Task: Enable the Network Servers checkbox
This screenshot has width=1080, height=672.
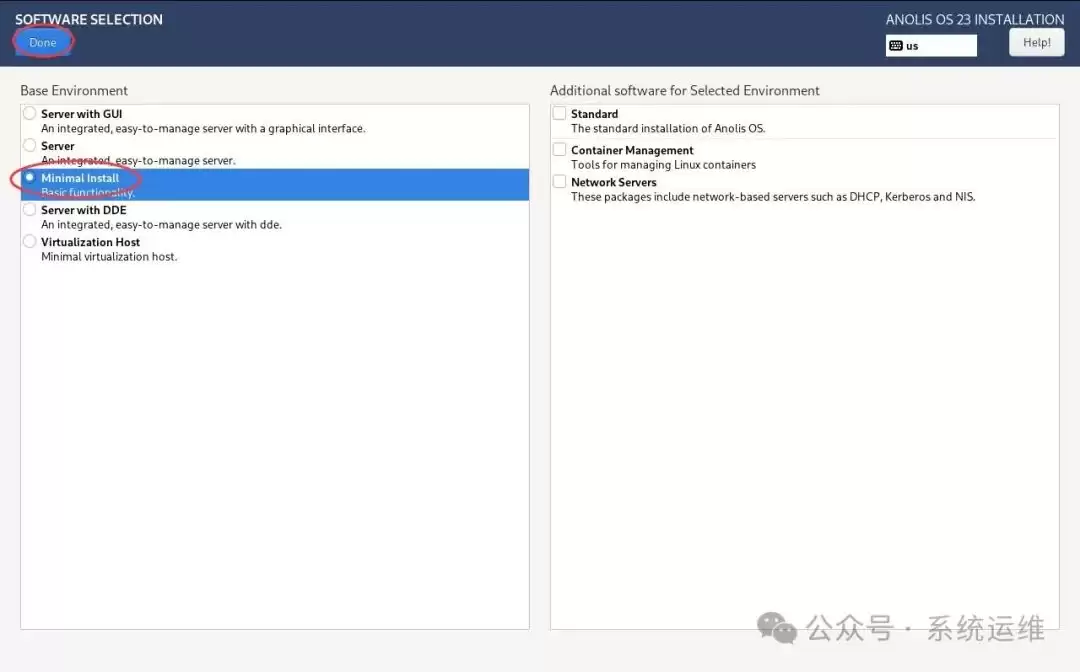Action: point(559,181)
